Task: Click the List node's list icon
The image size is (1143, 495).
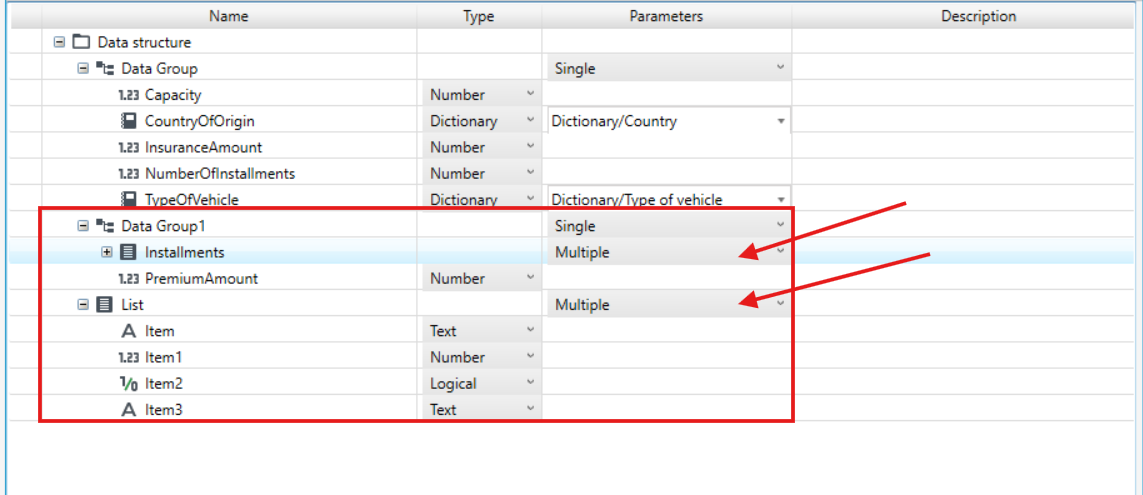Action: pyautogui.click(x=105, y=305)
